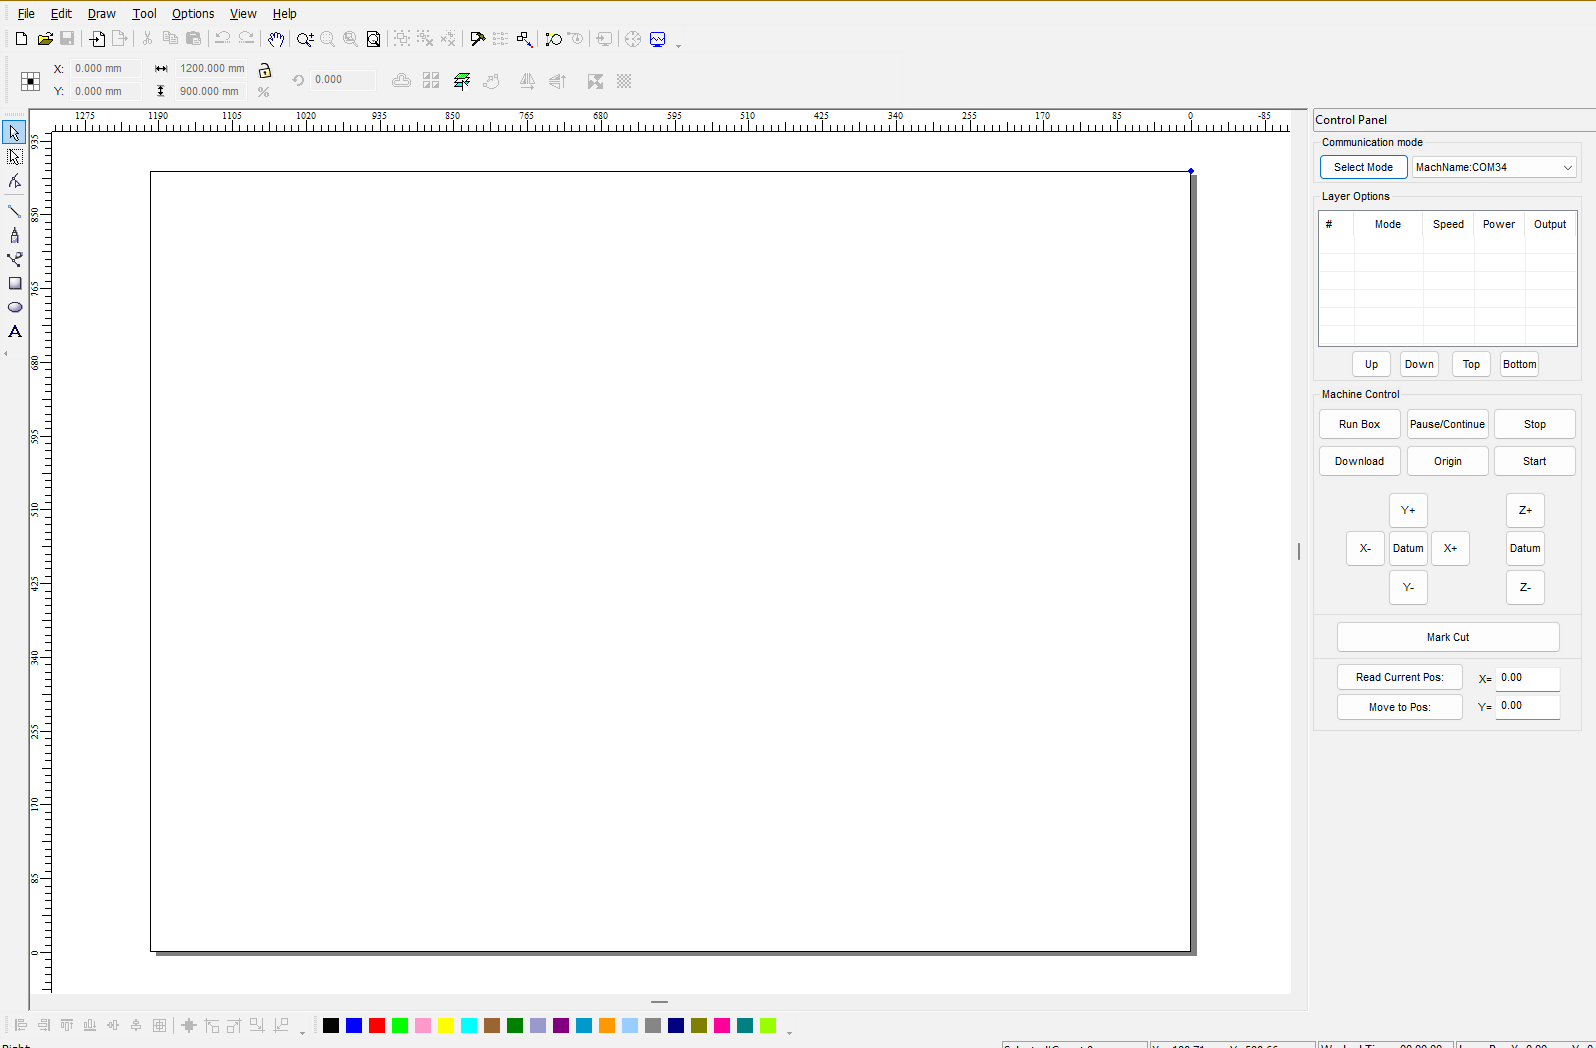Viewport: 1596px width, 1048px height.
Task: Click the third left-toolbar cutting tool icon
Action: (x=14, y=181)
